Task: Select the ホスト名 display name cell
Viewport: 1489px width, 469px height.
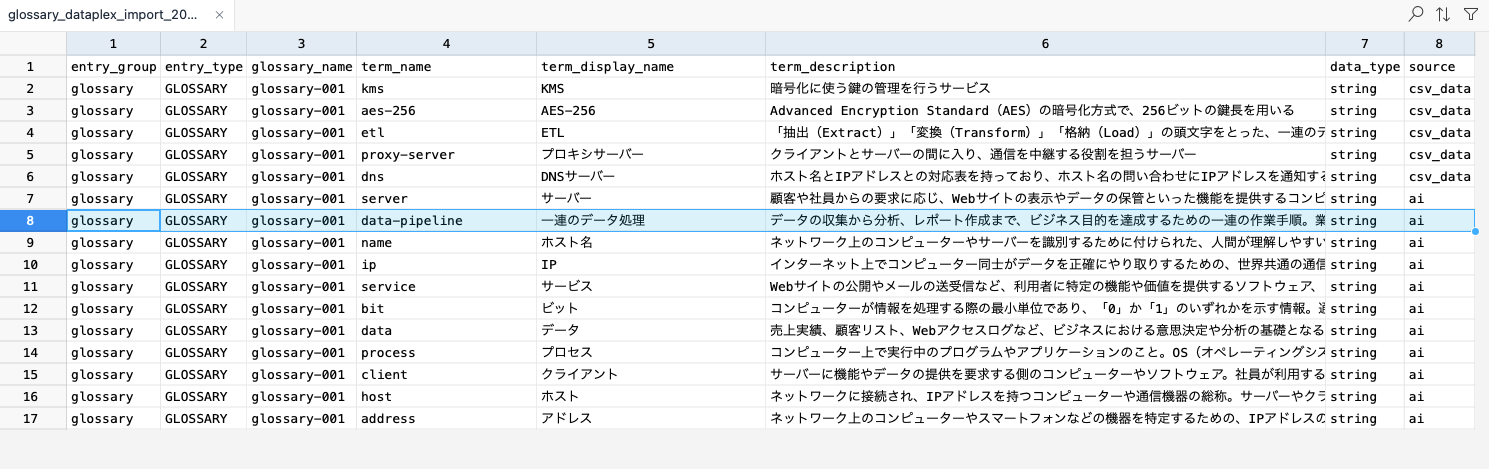Action: point(651,243)
